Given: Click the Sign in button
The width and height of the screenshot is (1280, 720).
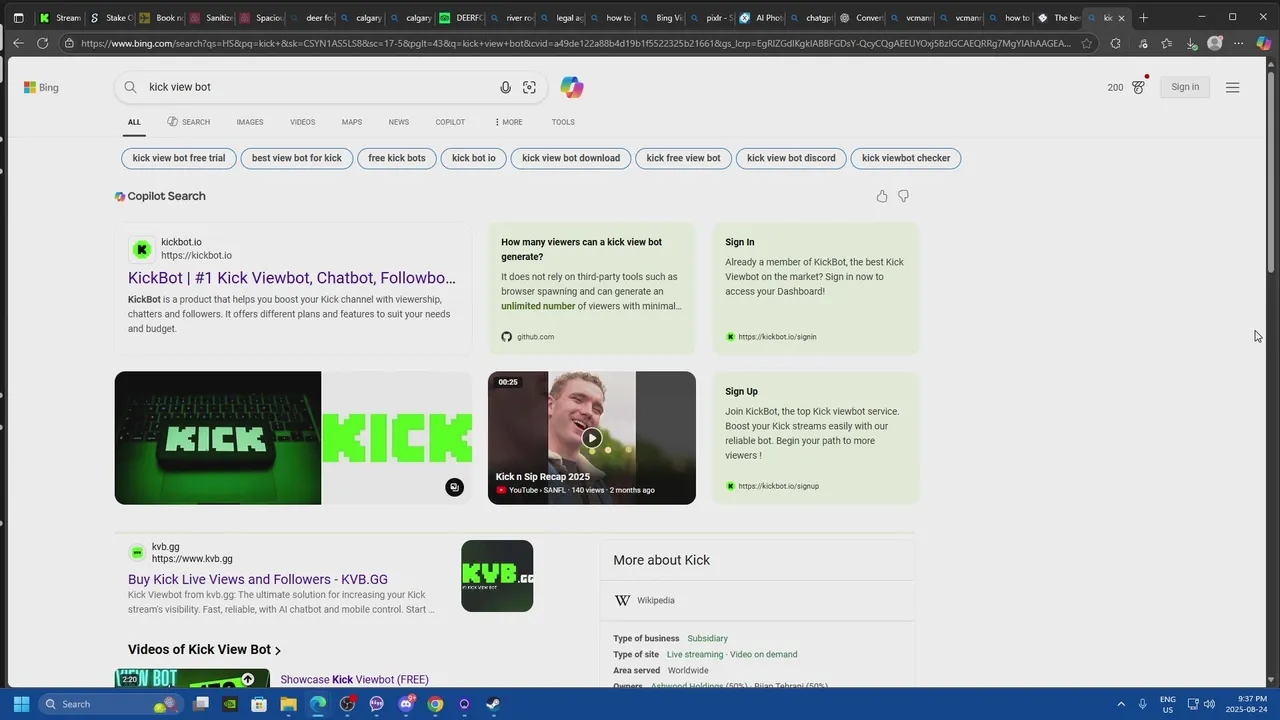Looking at the screenshot, I should tap(1185, 87).
